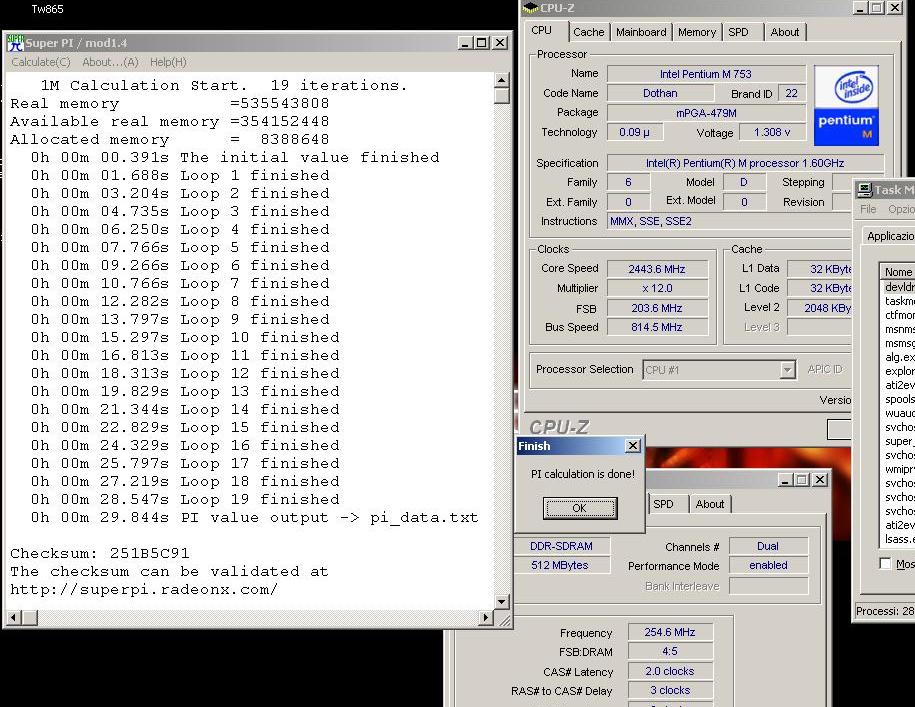Switch to the Cache tab in CPU-Z
This screenshot has width=915, height=707.
588,32
